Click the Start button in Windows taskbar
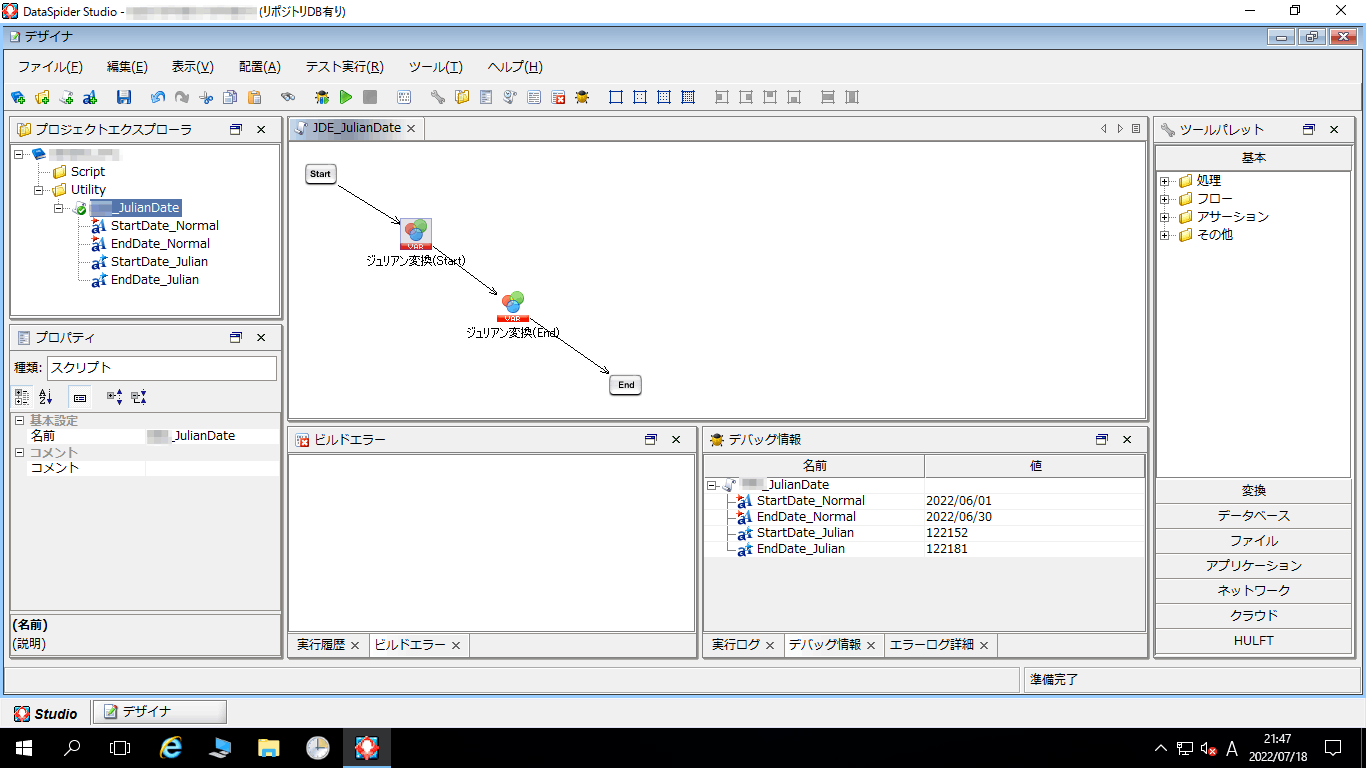Viewport: 1366px width, 768px height. (23, 747)
